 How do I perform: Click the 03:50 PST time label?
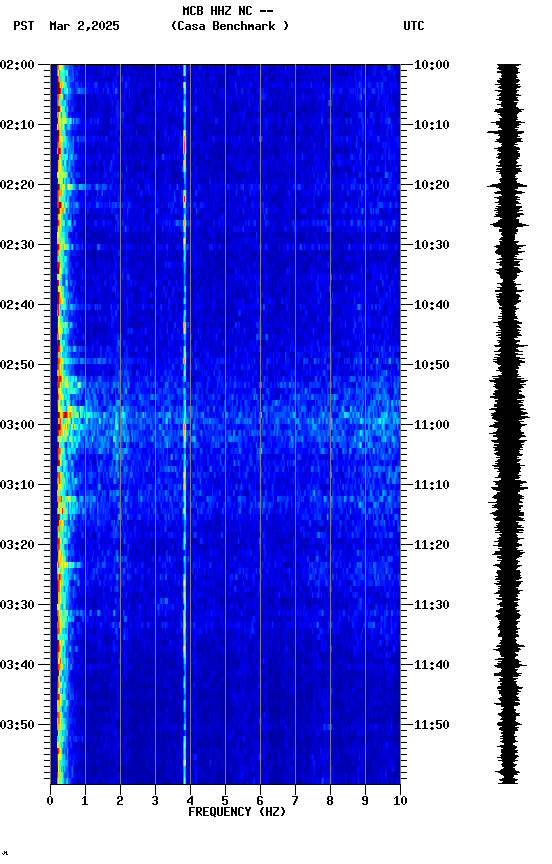(17, 725)
